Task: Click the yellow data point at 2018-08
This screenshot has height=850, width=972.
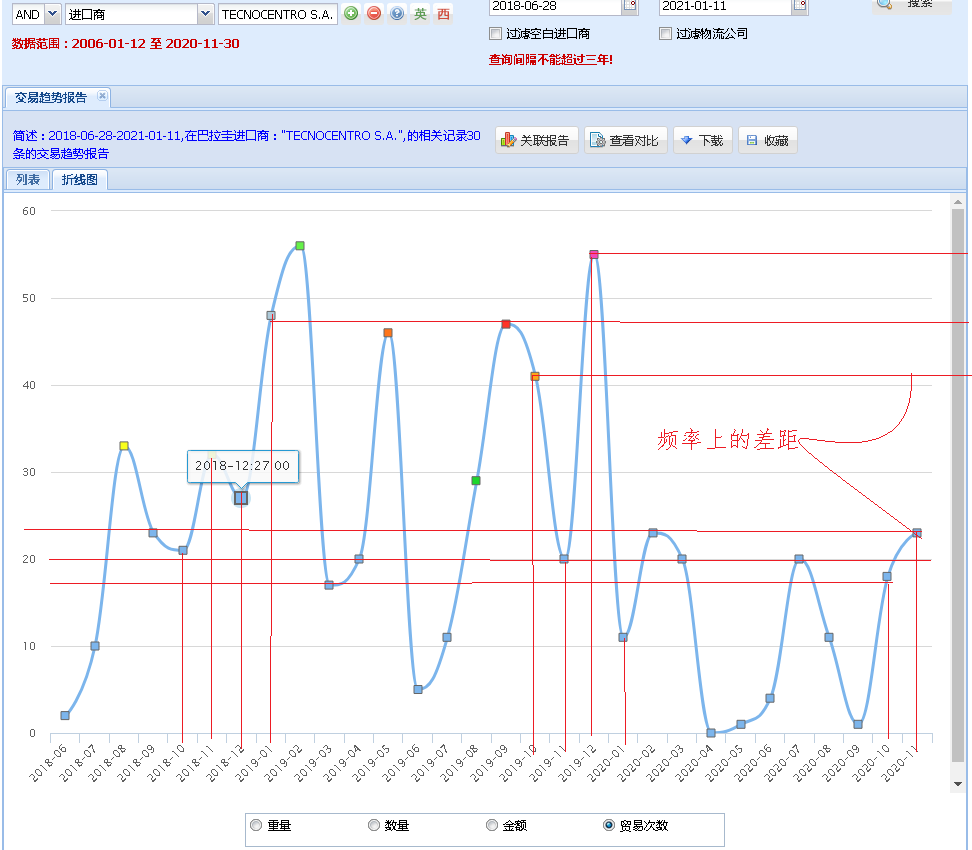Action: (x=124, y=446)
